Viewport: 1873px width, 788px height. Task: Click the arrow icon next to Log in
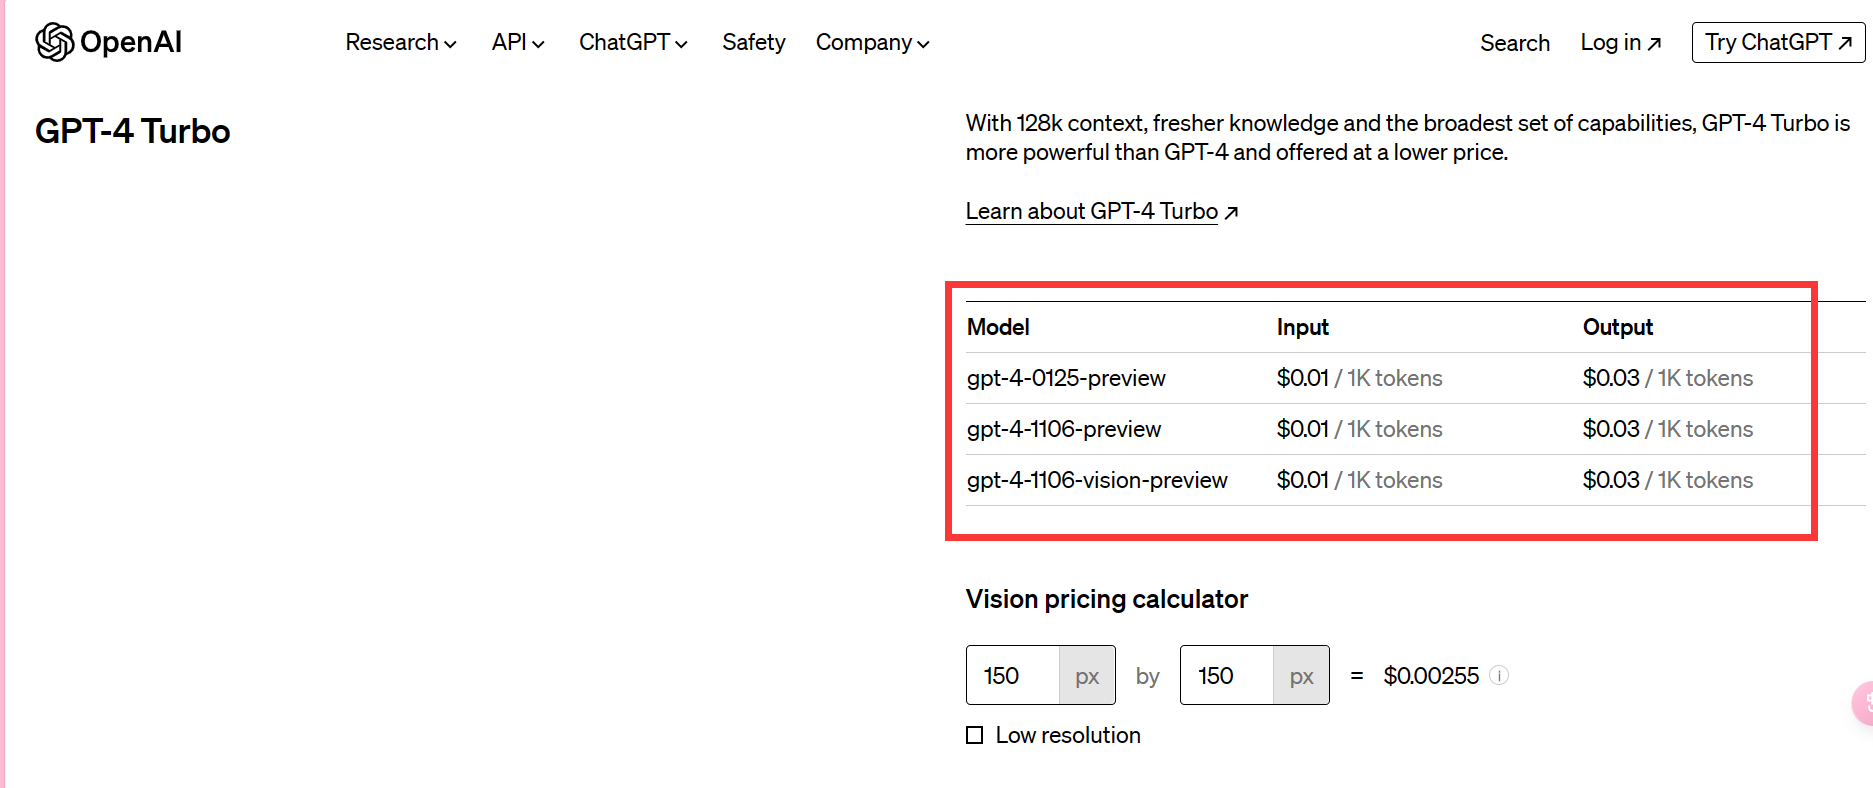[x=1654, y=43]
